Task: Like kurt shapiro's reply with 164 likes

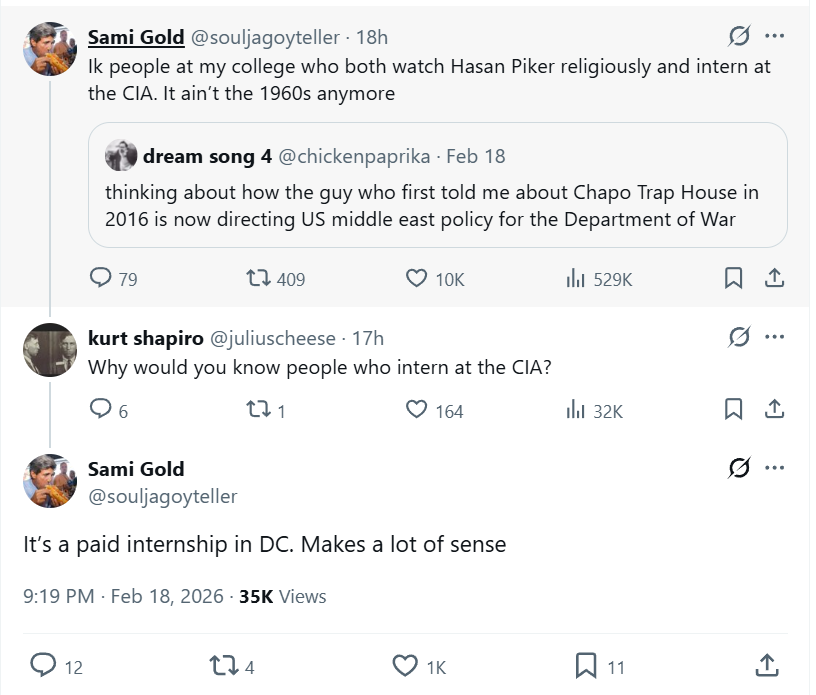Action: pyautogui.click(x=417, y=409)
